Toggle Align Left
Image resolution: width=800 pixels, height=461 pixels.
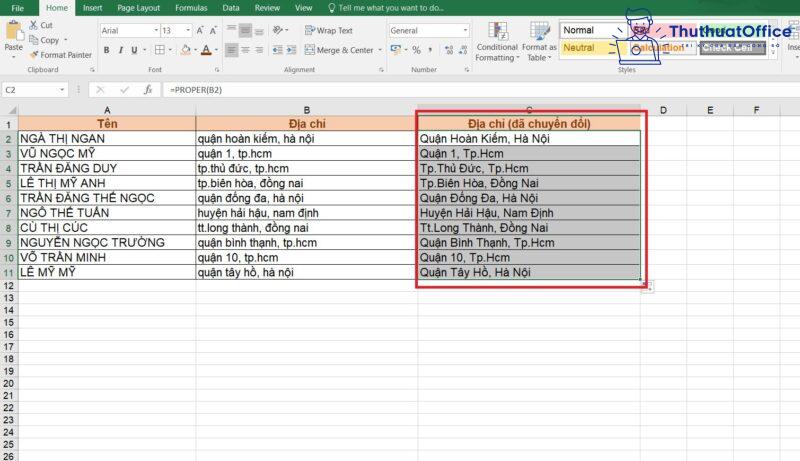(x=231, y=50)
